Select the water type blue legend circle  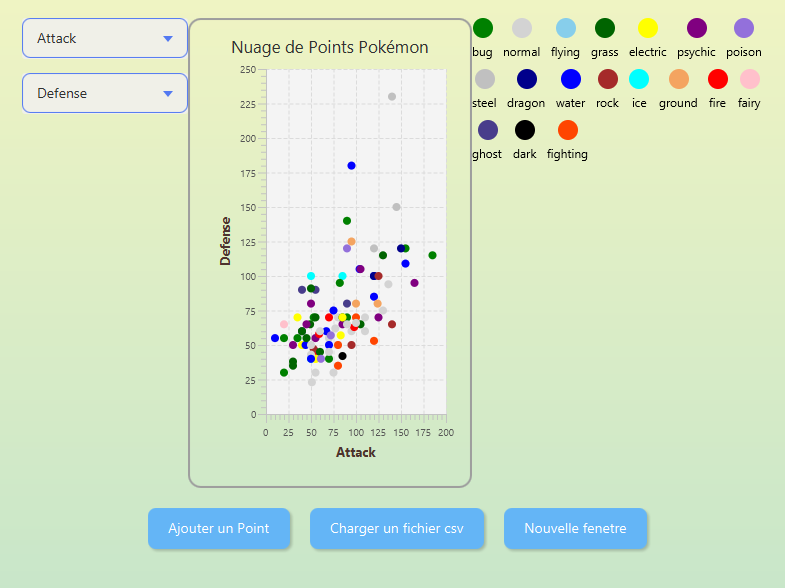tap(571, 79)
